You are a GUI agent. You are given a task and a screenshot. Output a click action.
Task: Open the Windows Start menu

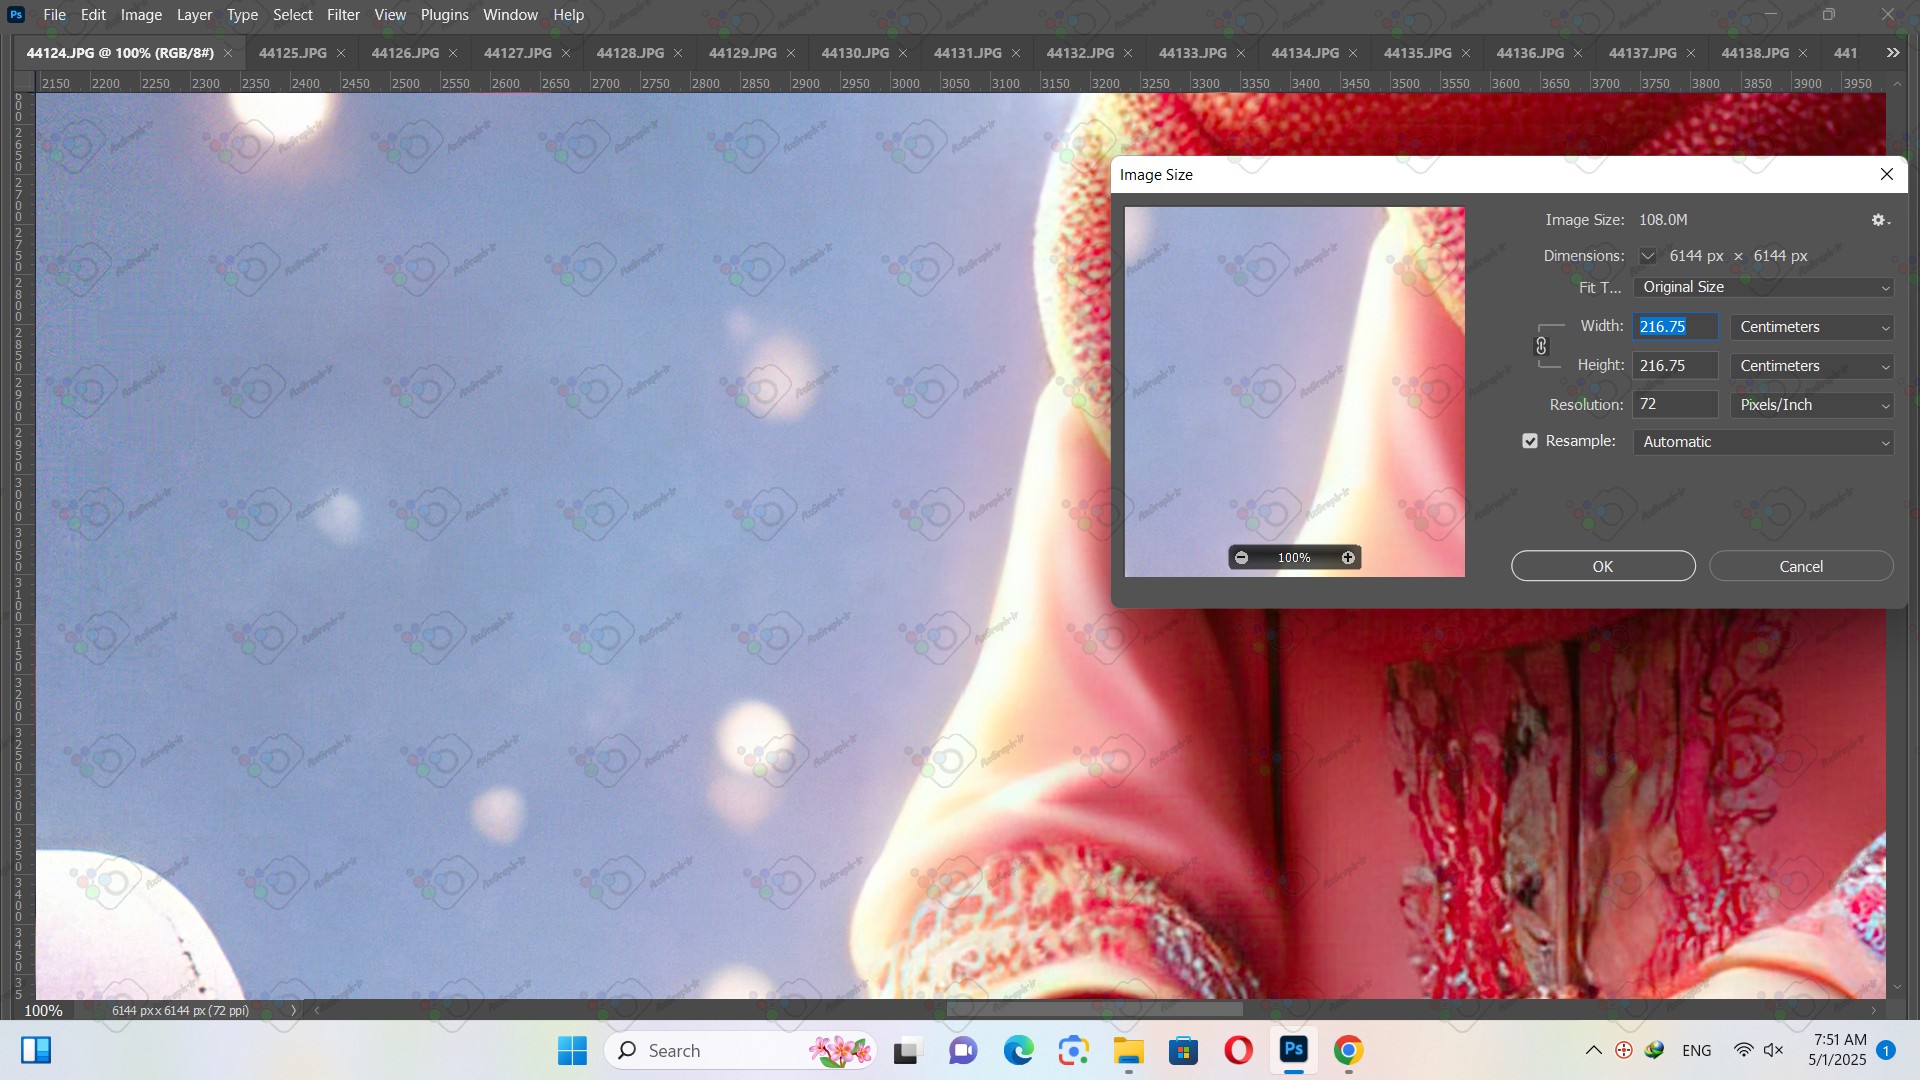[x=572, y=1051]
